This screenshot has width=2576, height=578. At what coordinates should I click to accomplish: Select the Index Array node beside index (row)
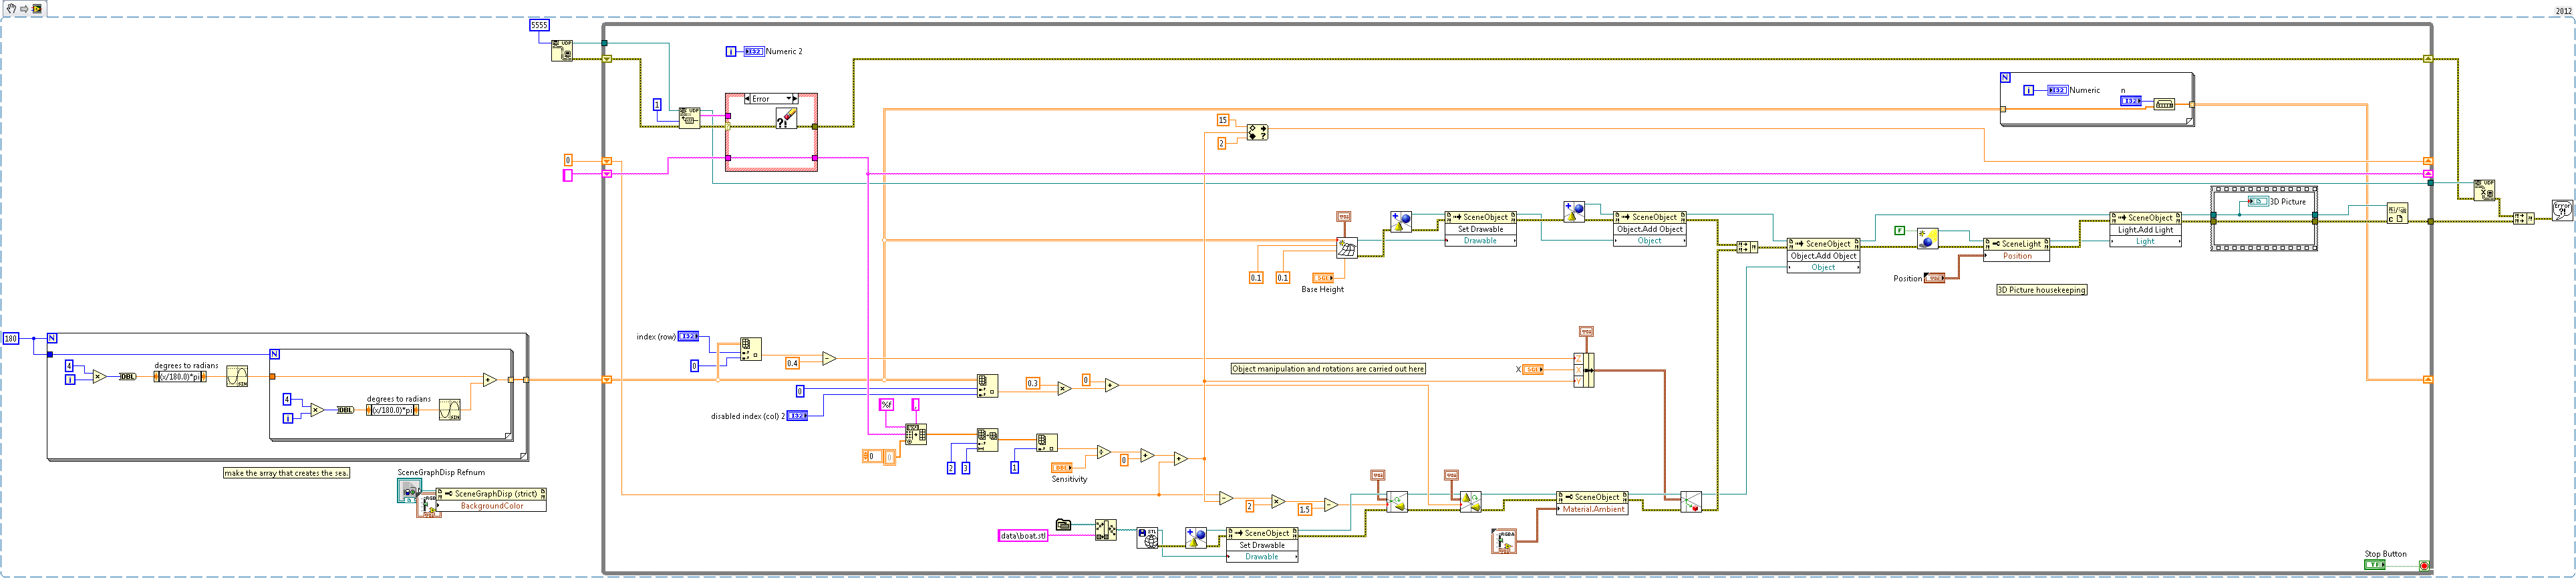click(x=751, y=349)
